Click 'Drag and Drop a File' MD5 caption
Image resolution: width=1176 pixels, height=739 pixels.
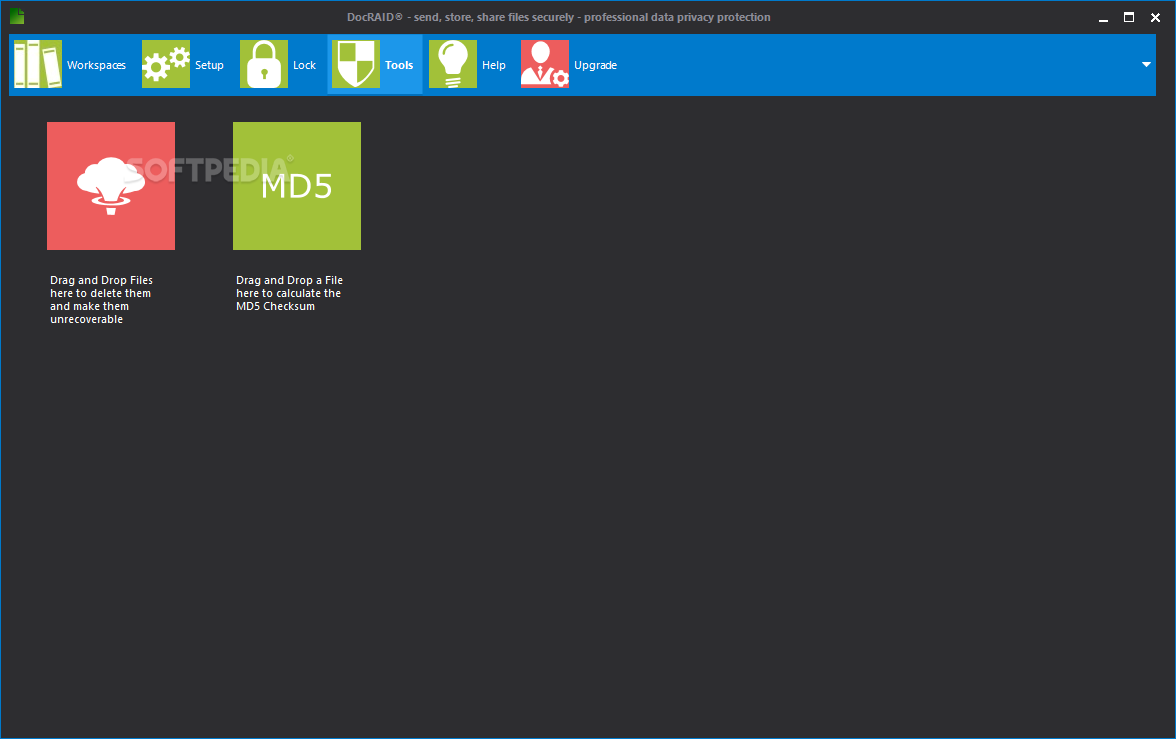pos(290,293)
